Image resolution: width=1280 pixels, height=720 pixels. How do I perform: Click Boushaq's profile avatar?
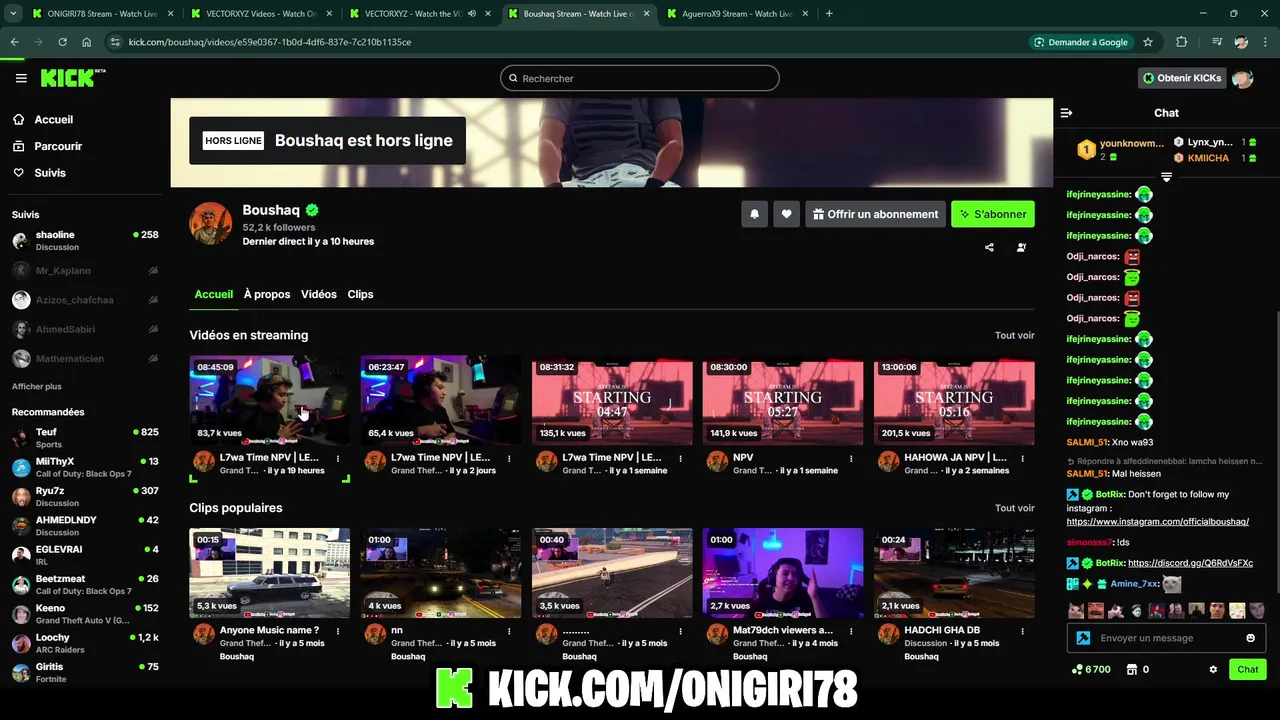tap(210, 223)
